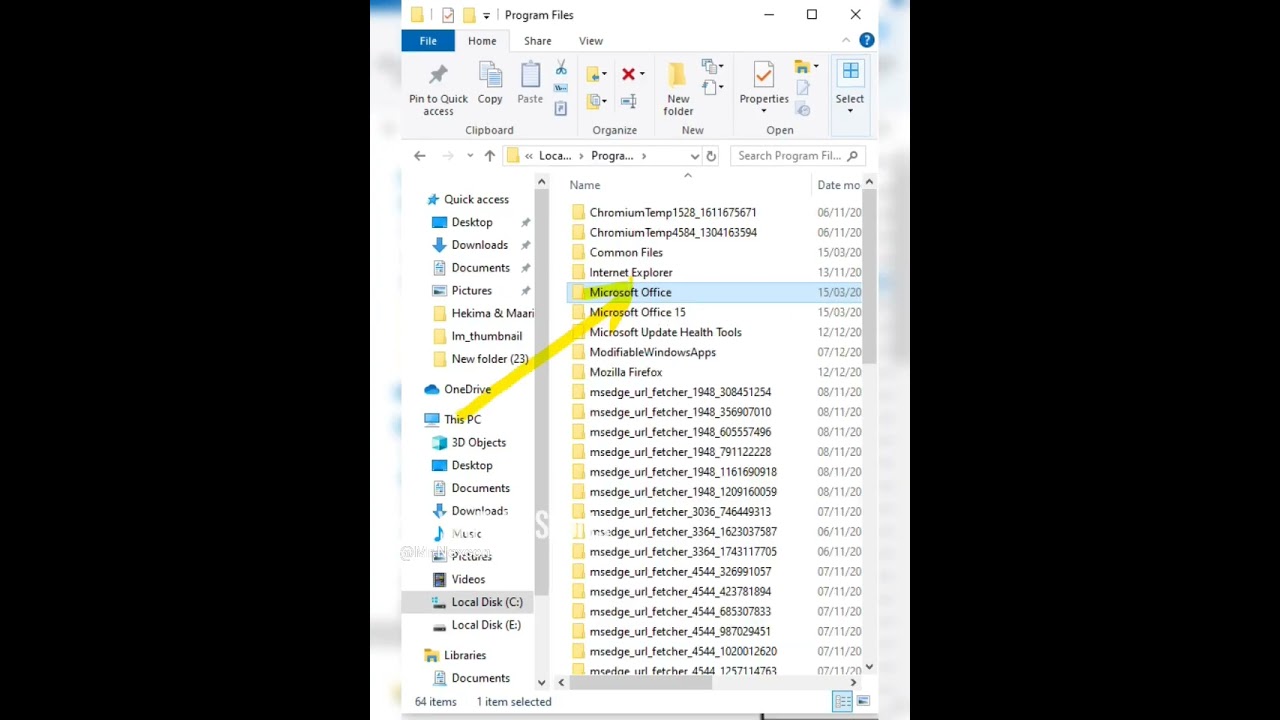The height and width of the screenshot is (720, 1280).
Task: Sort by the Name column header
Action: [584, 185]
